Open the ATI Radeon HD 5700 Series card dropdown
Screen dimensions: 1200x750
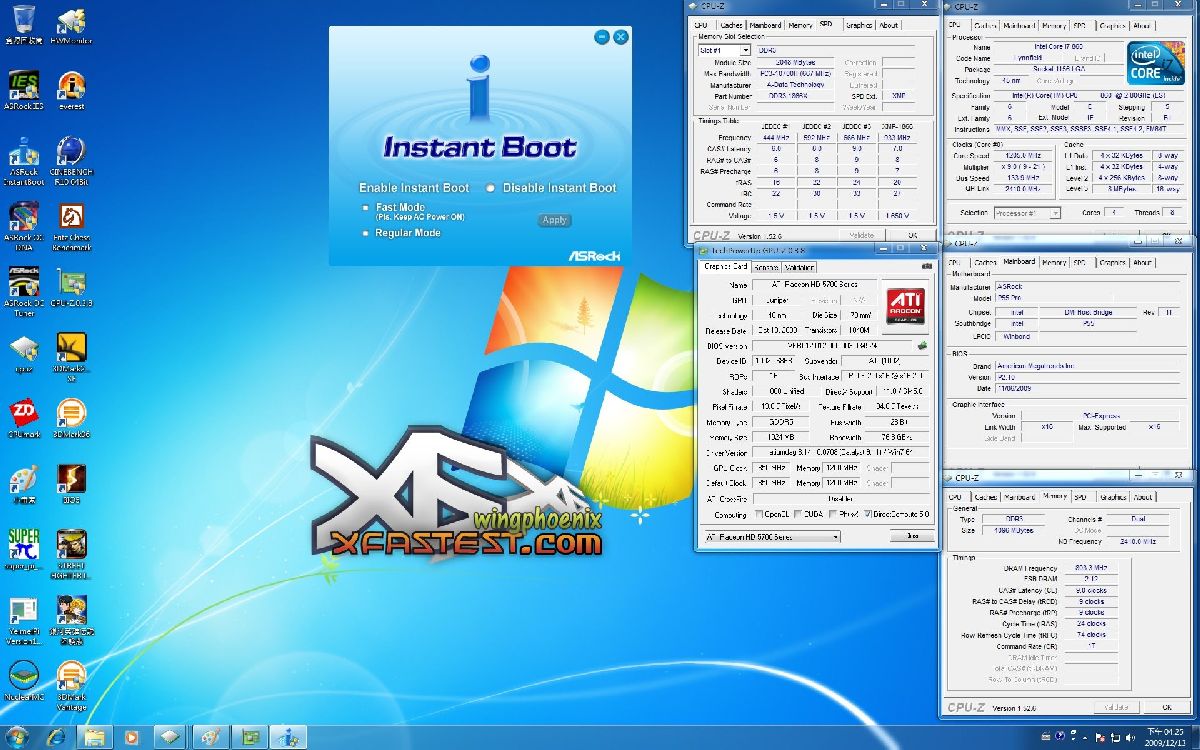[x=772, y=537]
